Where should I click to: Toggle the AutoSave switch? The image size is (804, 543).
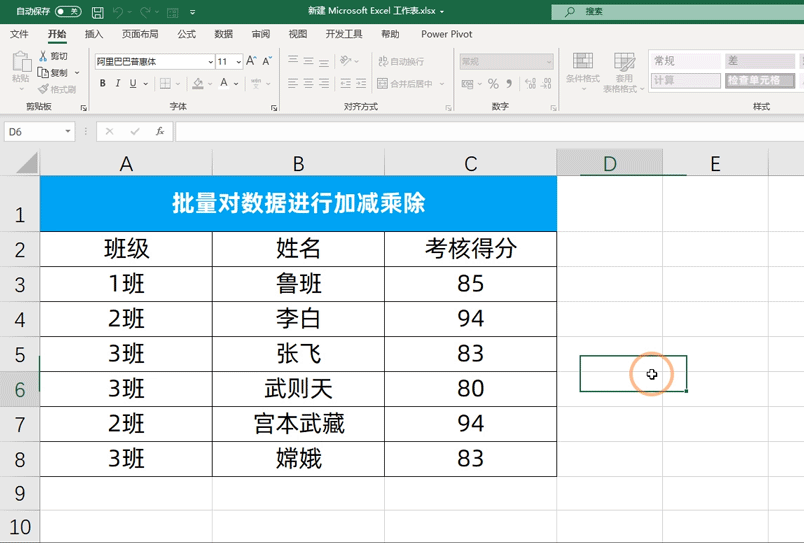point(68,11)
